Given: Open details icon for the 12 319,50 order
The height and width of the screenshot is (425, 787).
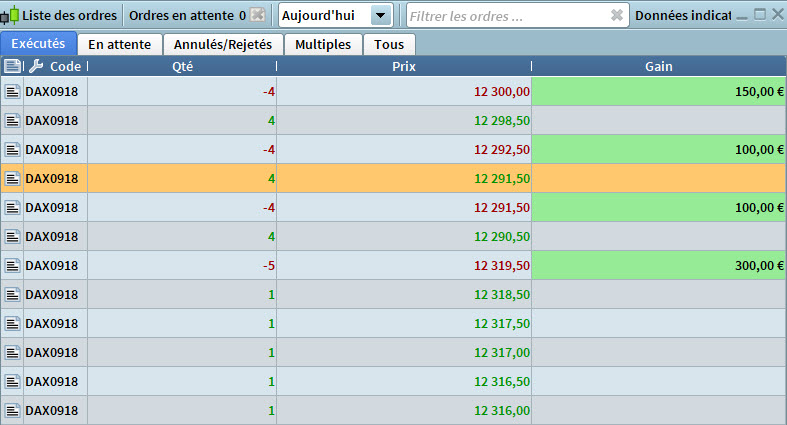Looking at the screenshot, I should (12, 265).
